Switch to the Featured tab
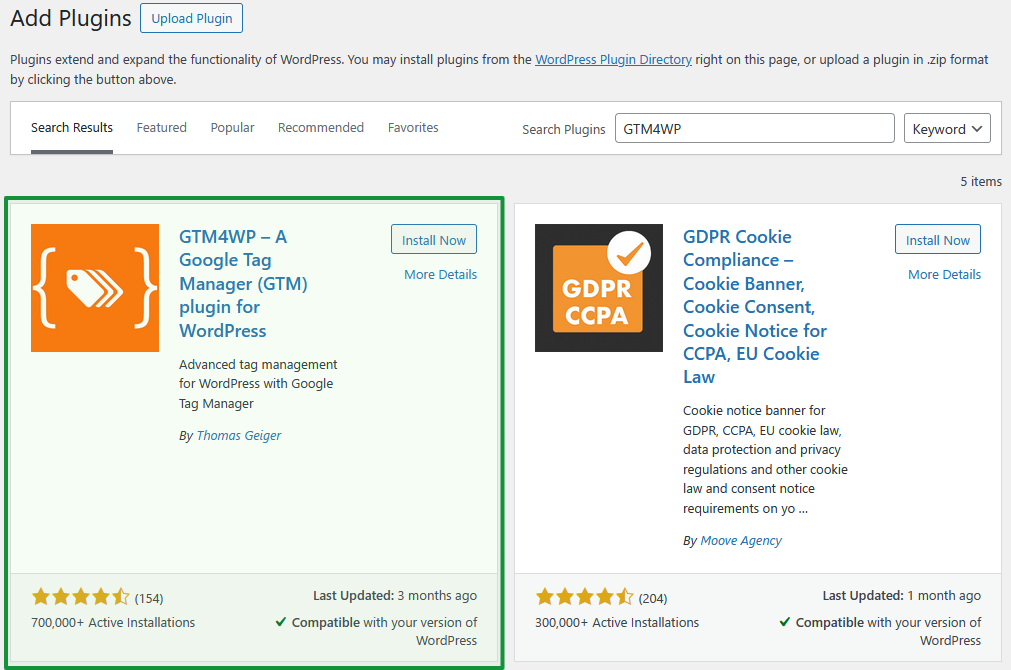This screenshot has height=670, width=1011. [162, 128]
